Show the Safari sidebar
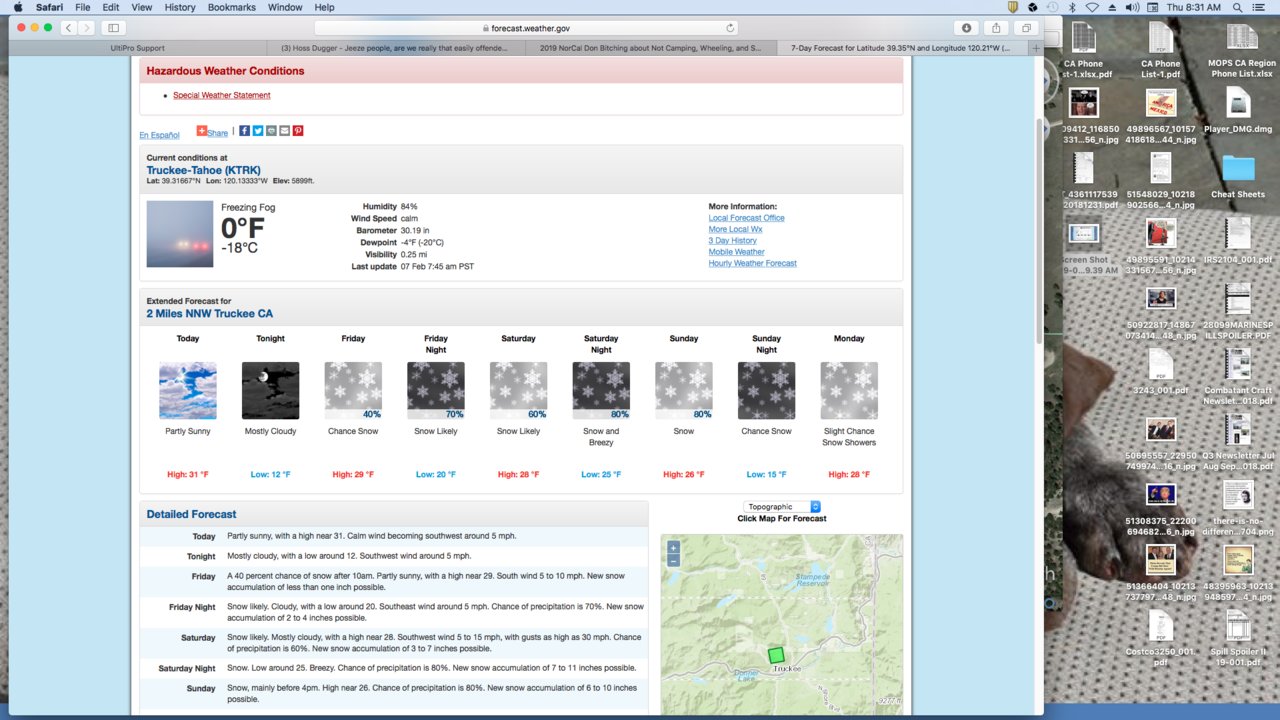The width and height of the screenshot is (1280, 720). pyautogui.click(x=113, y=28)
